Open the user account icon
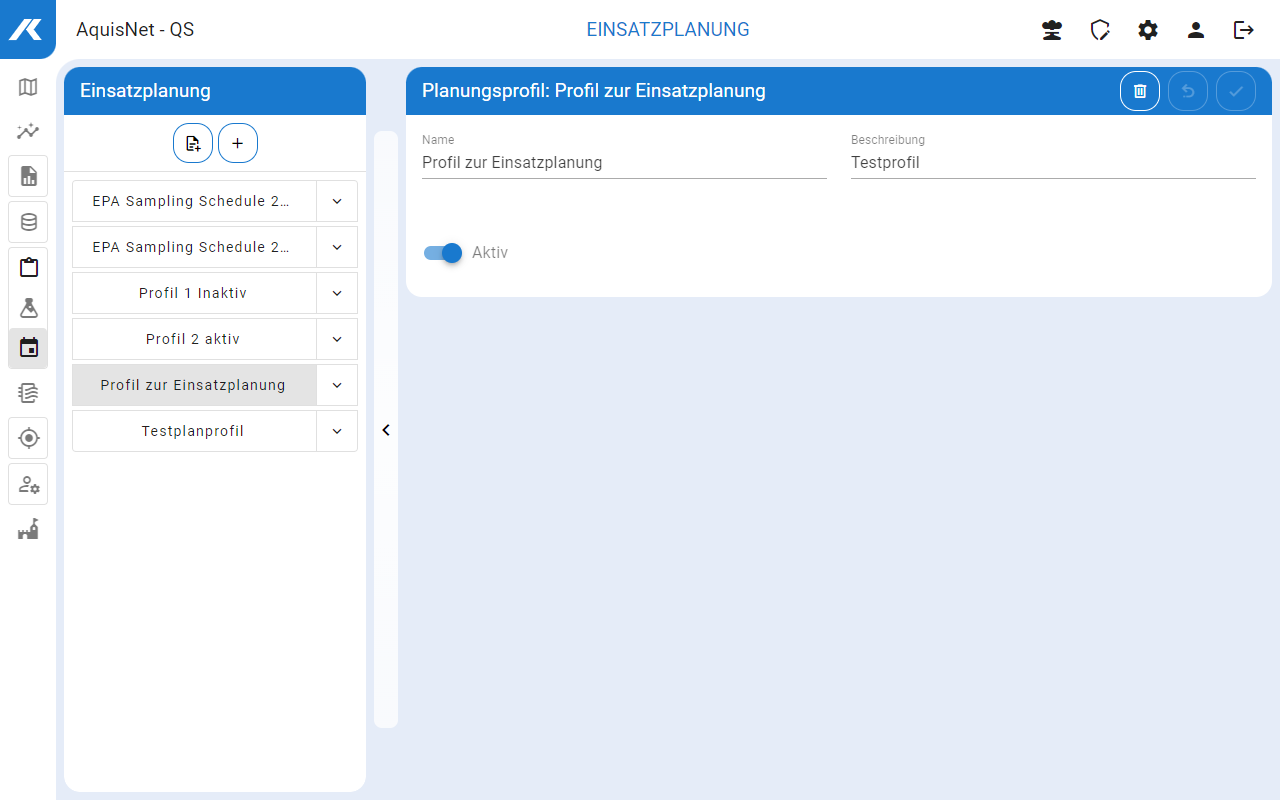This screenshot has height=800, width=1280. [x=1196, y=30]
